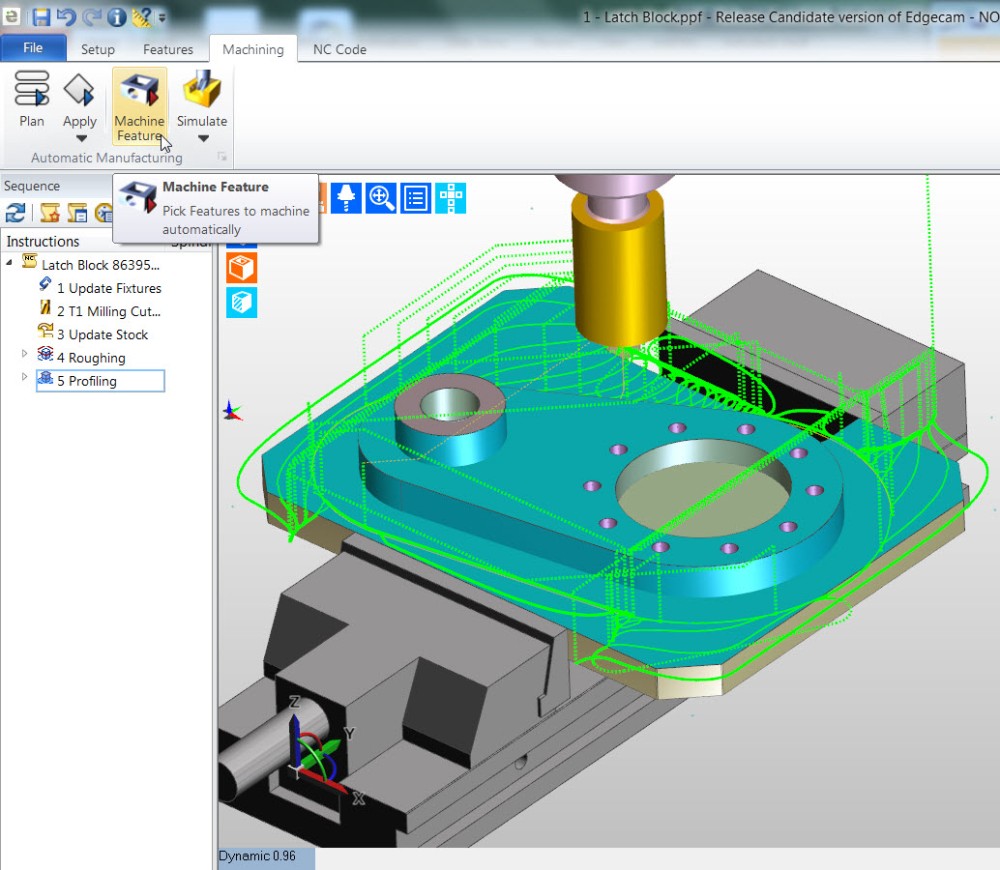The image size is (1000, 870).
Task: Click the Machine Feature icon
Action: [x=139, y=91]
